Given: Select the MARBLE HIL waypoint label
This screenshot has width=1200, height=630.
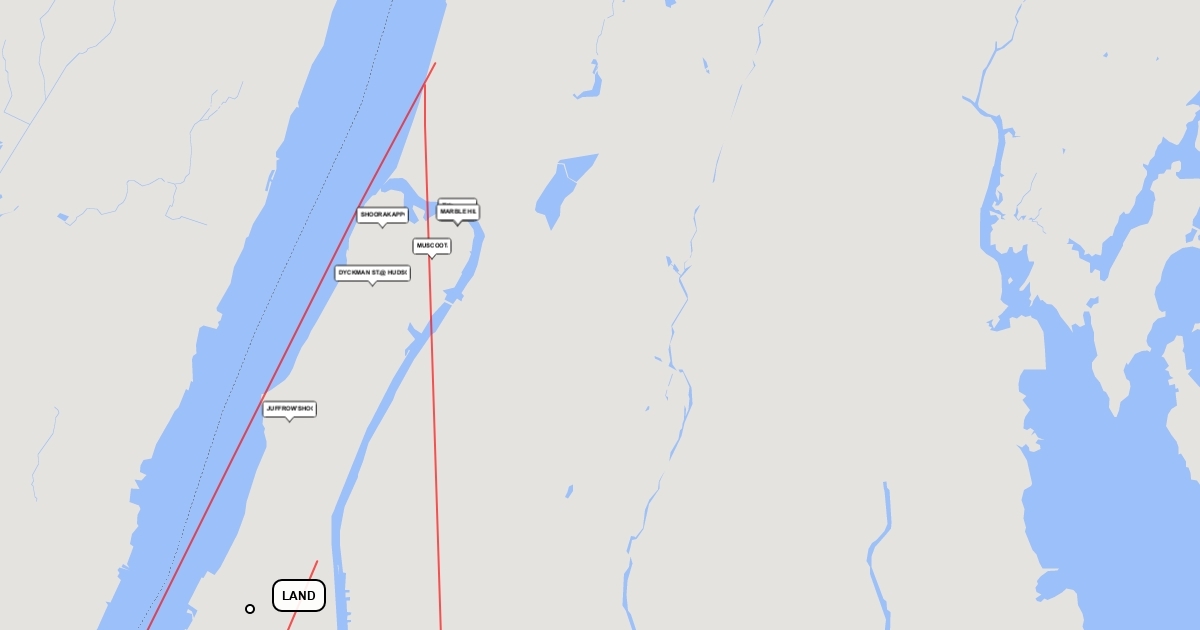Looking at the screenshot, I should pyautogui.click(x=458, y=212).
